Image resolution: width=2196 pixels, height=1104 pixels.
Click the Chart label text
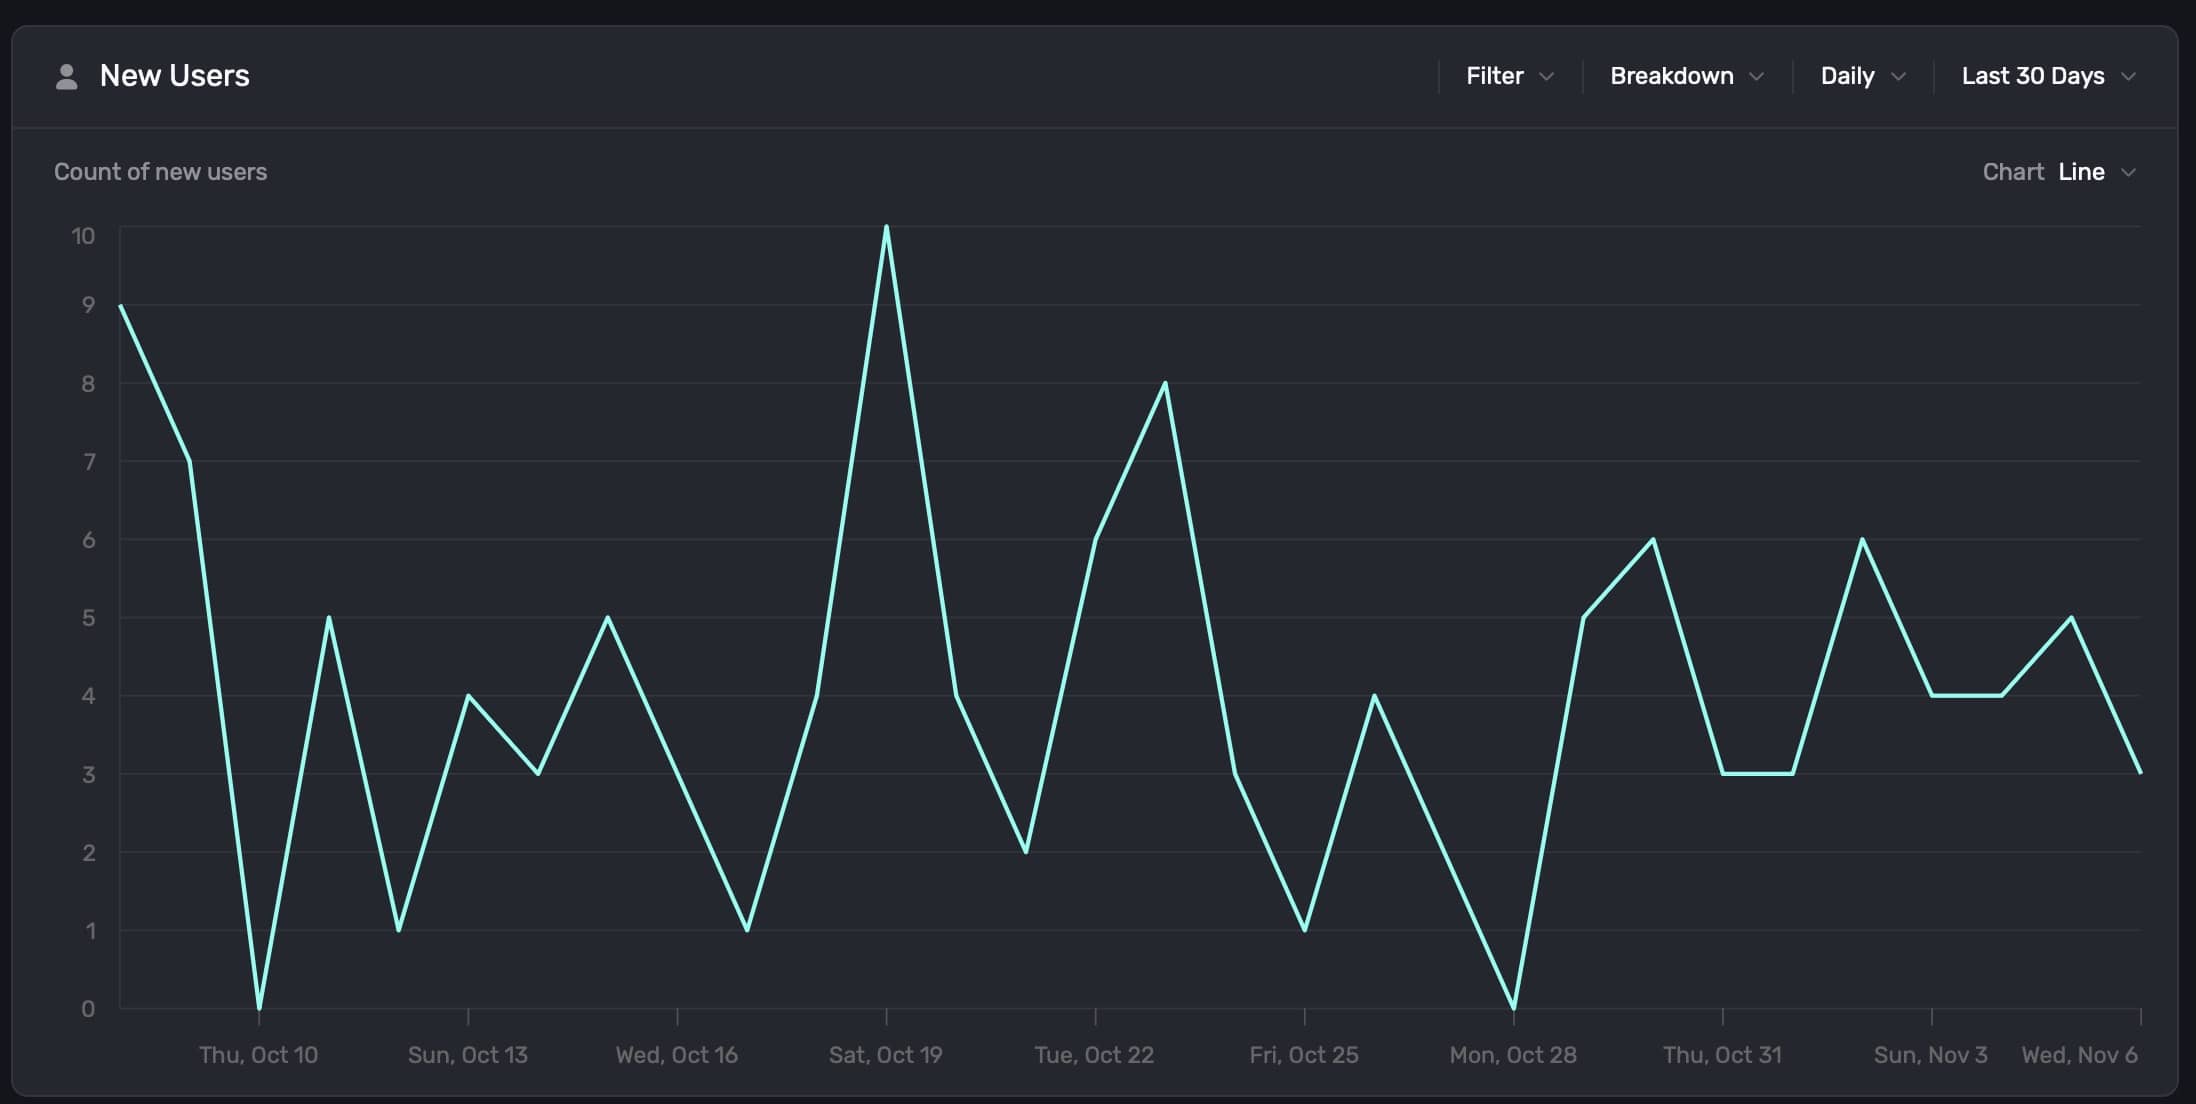2012,172
